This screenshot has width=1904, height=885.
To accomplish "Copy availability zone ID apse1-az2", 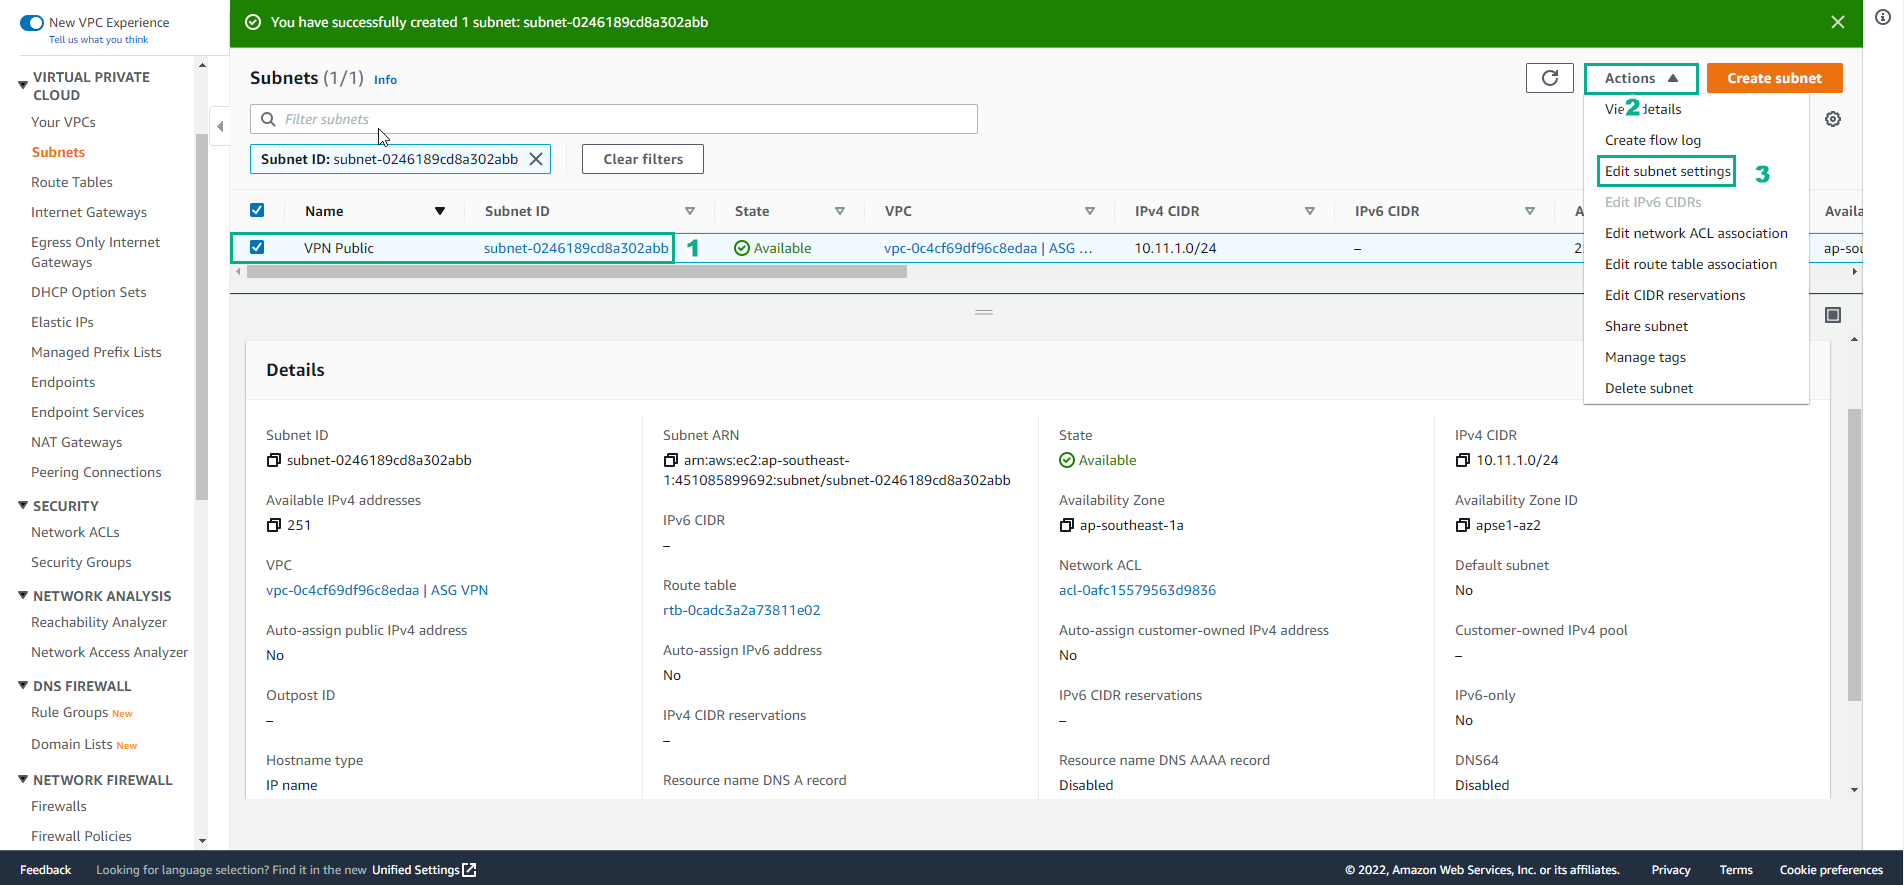I will [x=1463, y=525].
